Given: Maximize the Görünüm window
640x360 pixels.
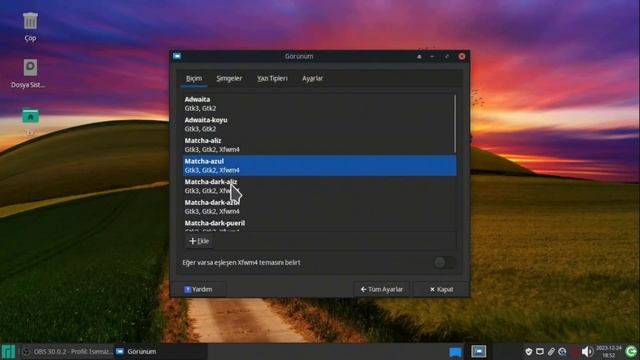Looking at the screenshot, I should [x=447, y=56].
